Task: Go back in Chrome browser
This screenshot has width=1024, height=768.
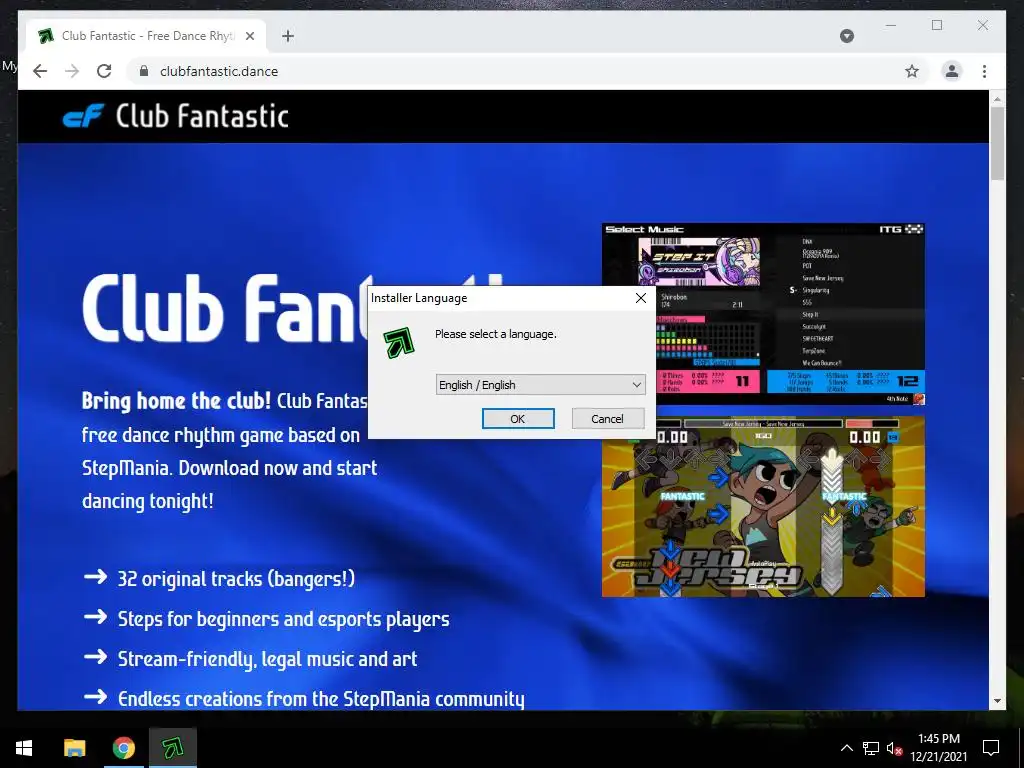Action: [40, 71]
